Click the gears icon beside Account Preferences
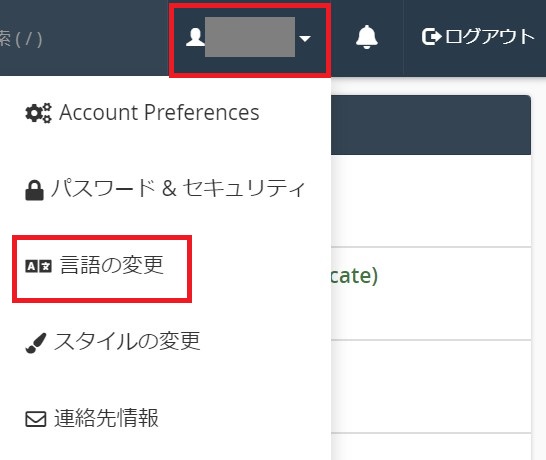This screenshot has height=460, width=546. point(38,113)
